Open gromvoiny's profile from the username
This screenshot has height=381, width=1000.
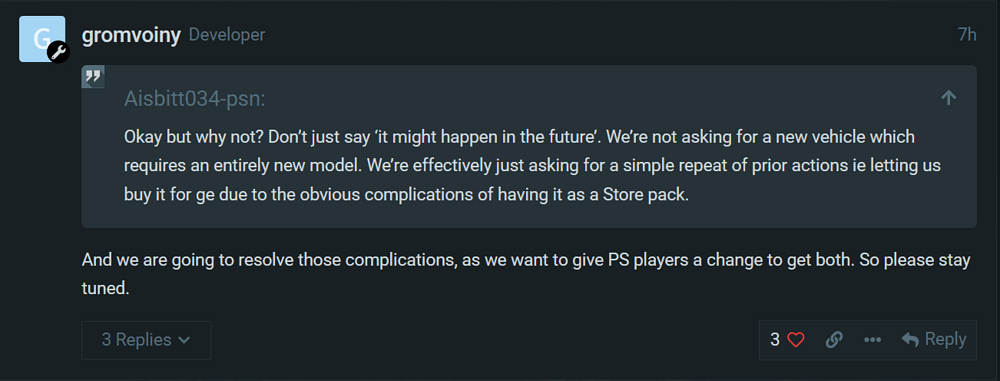pyautogui.click(x=131, y=34)
